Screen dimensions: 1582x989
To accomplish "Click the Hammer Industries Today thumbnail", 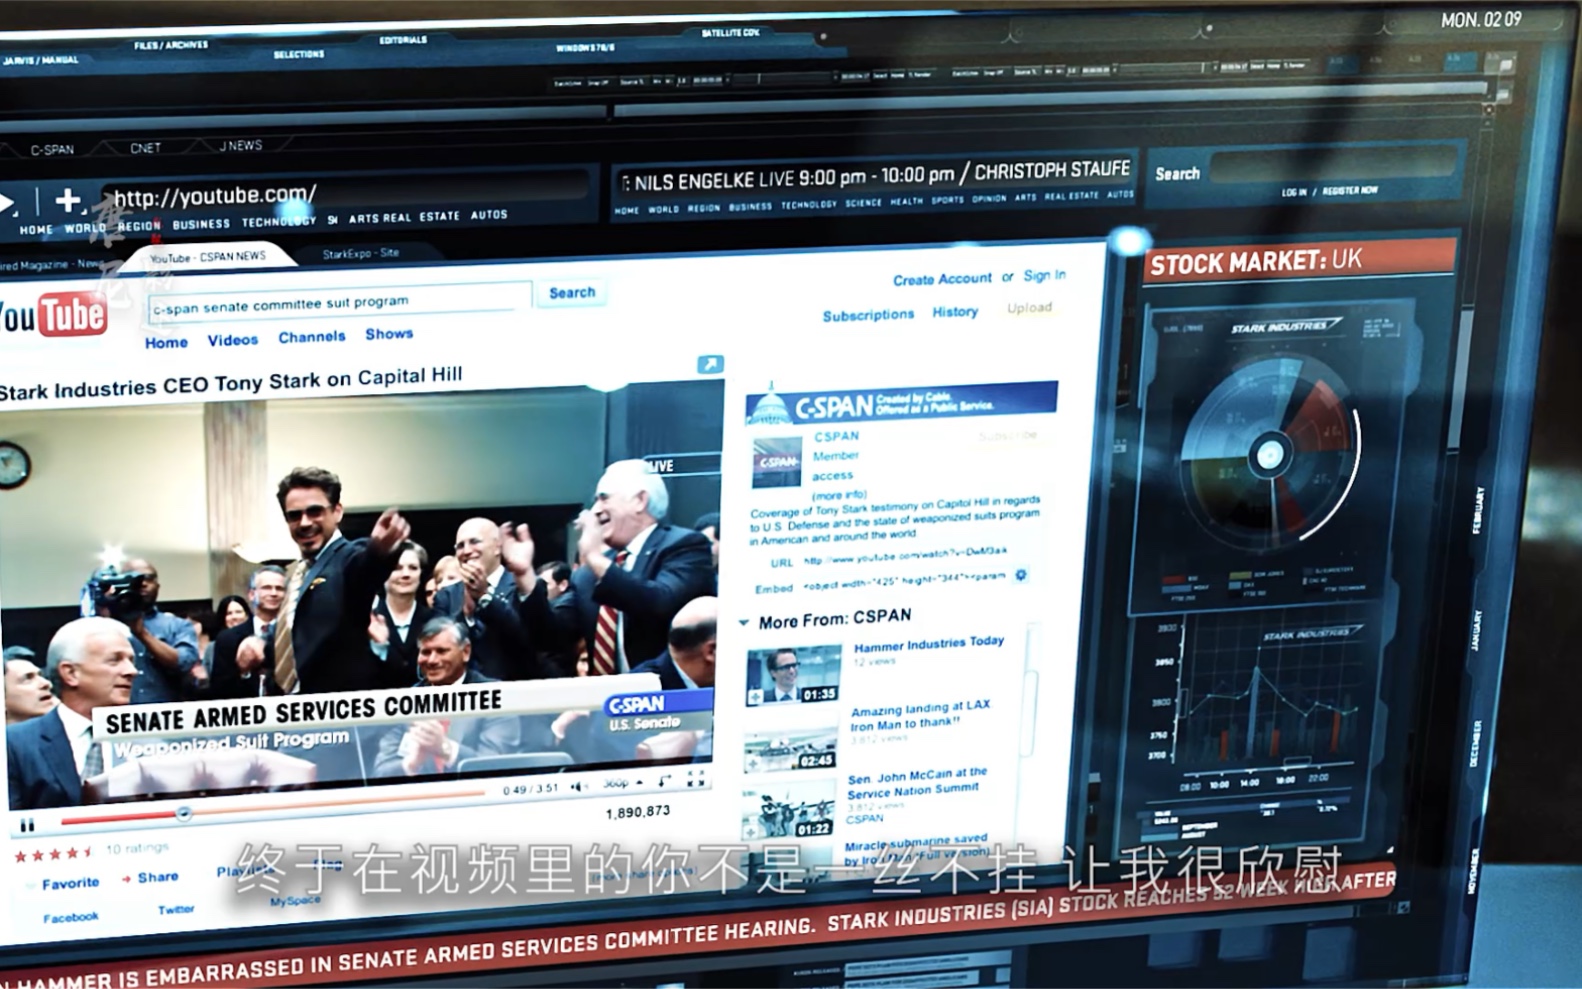I will (794, 675).
